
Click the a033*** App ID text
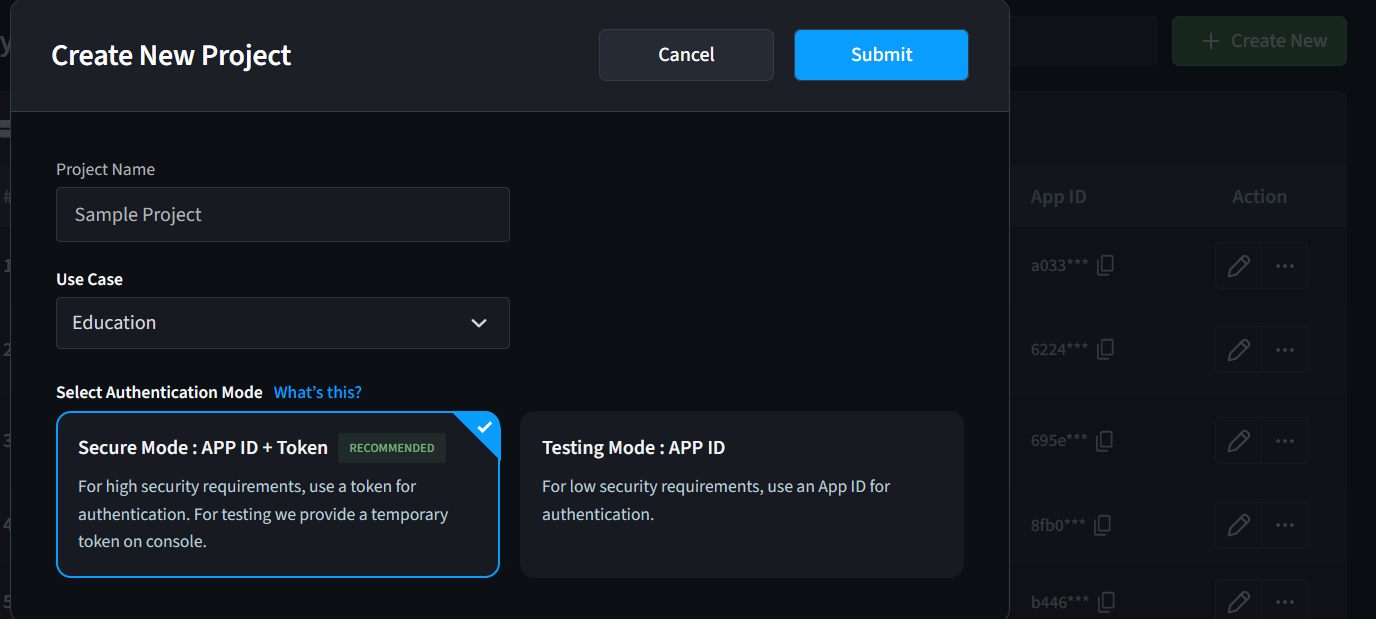click(1059, 266)
